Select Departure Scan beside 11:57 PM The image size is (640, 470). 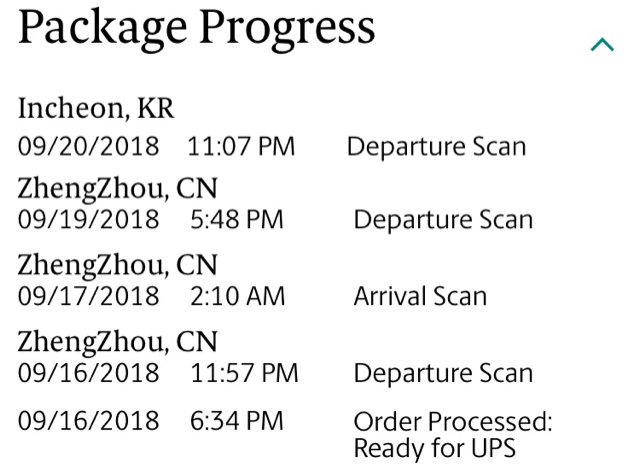click(x=443, y=373)
